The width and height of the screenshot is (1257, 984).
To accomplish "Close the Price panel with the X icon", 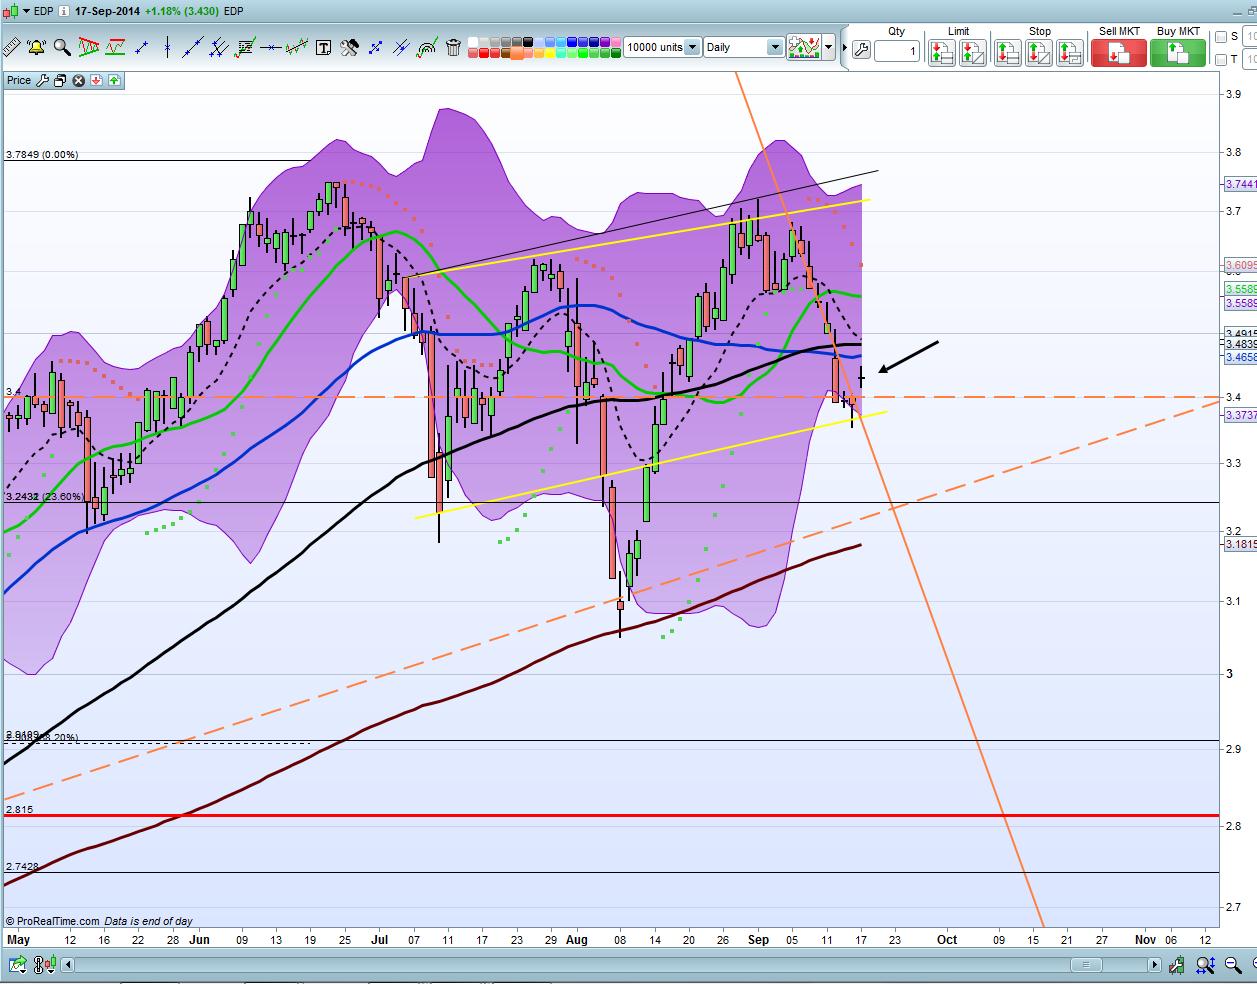I will click(x=78, y=80).
